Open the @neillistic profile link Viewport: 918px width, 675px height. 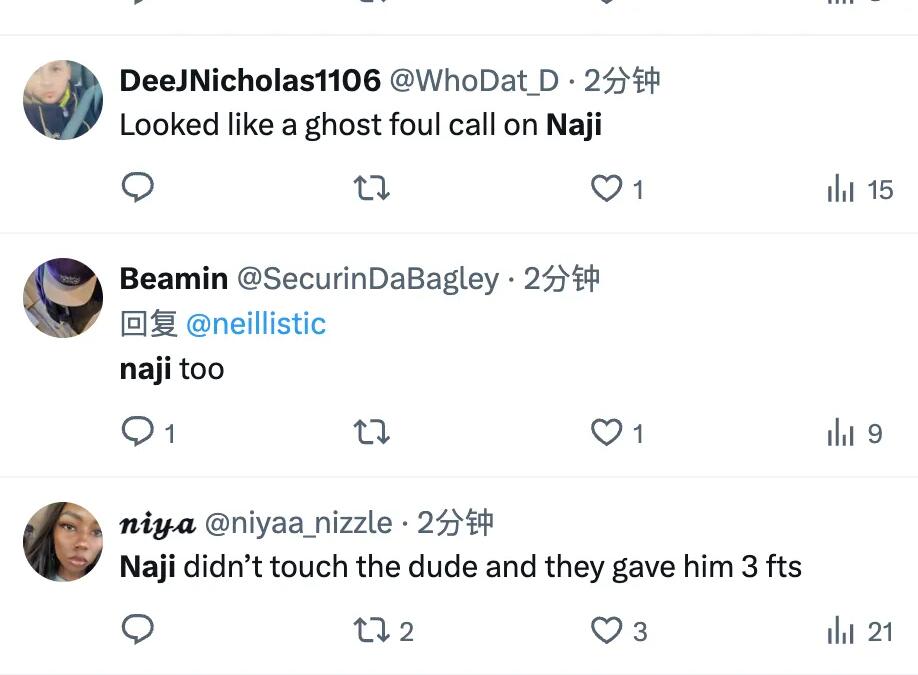click(x=256, y=323)
